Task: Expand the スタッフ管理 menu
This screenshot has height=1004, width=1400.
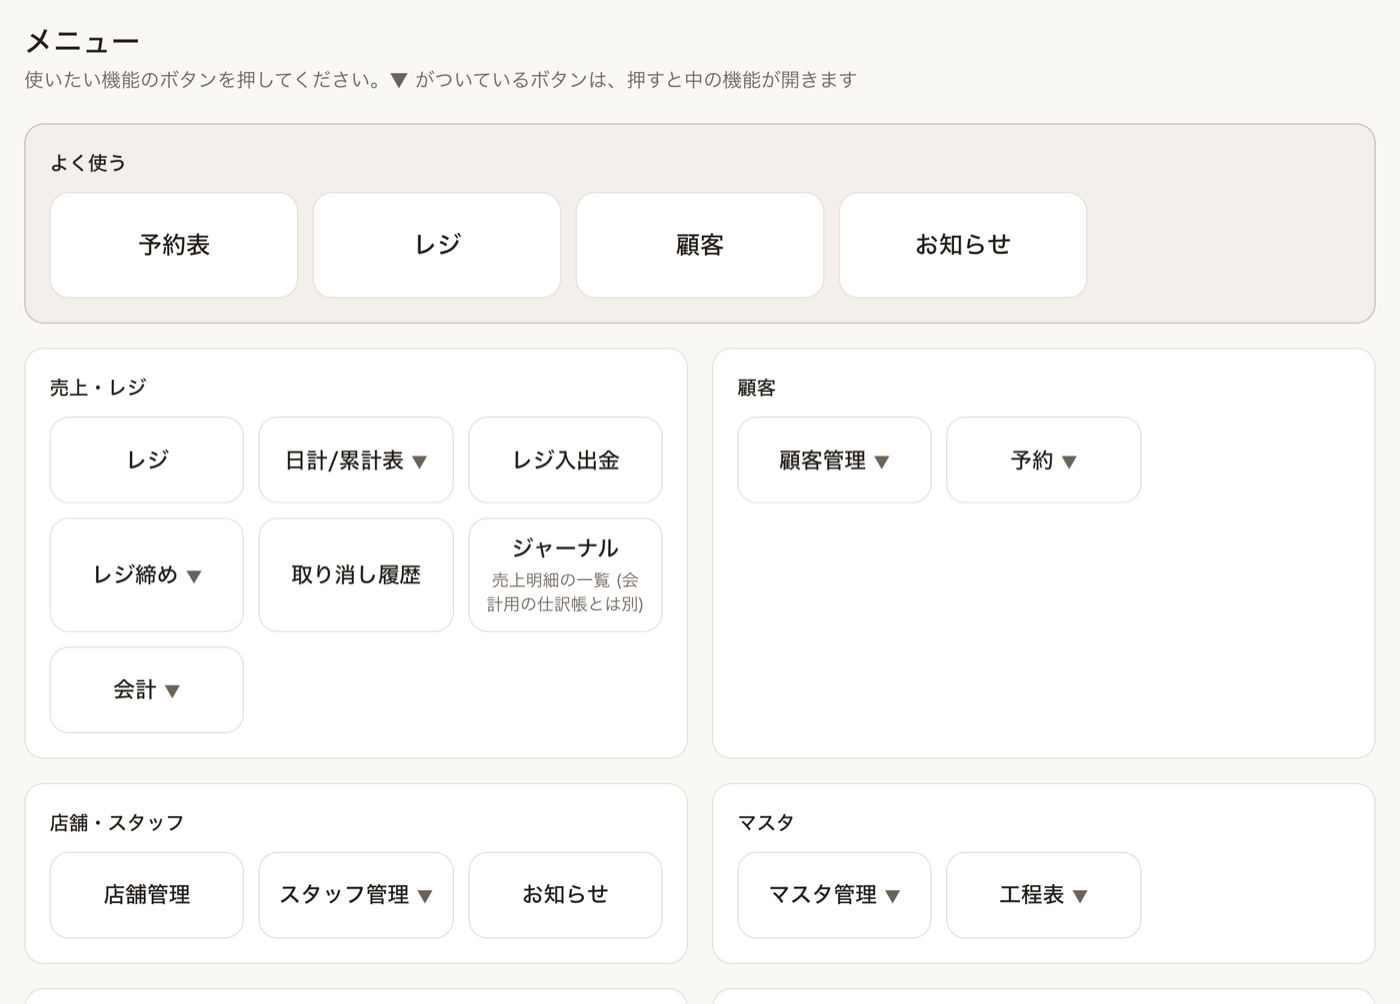Action: [x=356, y=895]
